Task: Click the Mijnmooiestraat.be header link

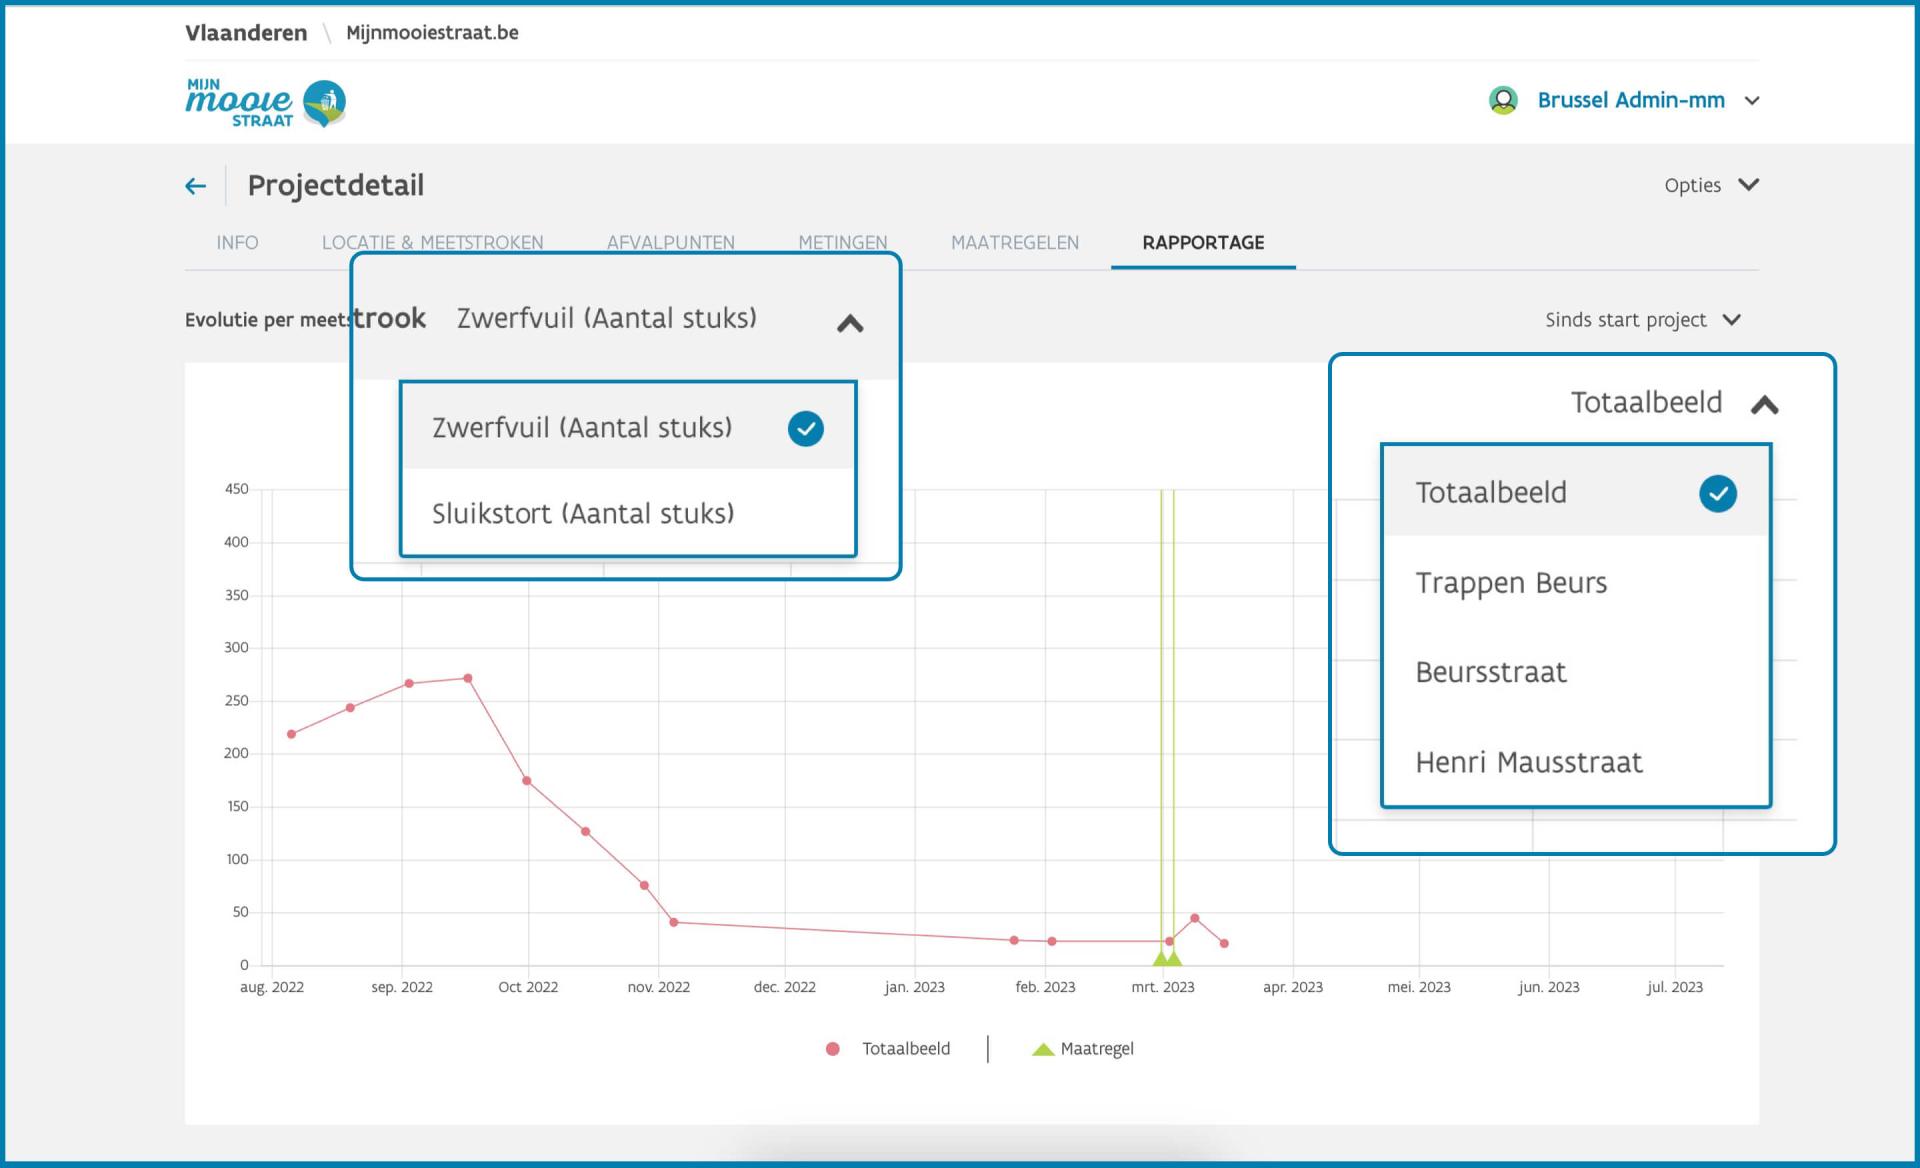Action: 432,33
